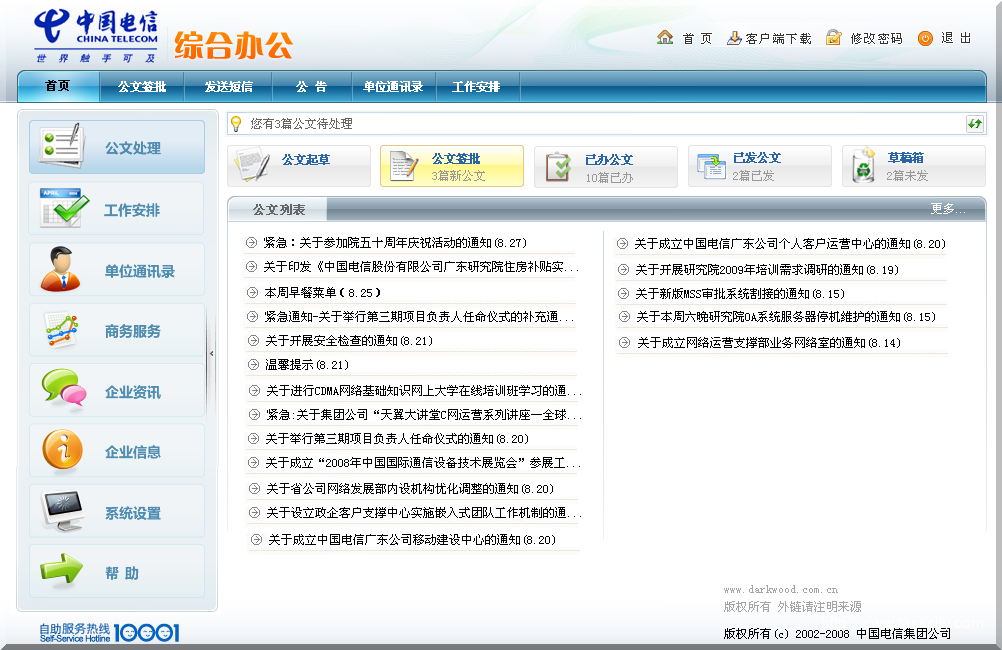Open 系统设置 monitor icon
1002x650 pixels.
coord(60,510)
